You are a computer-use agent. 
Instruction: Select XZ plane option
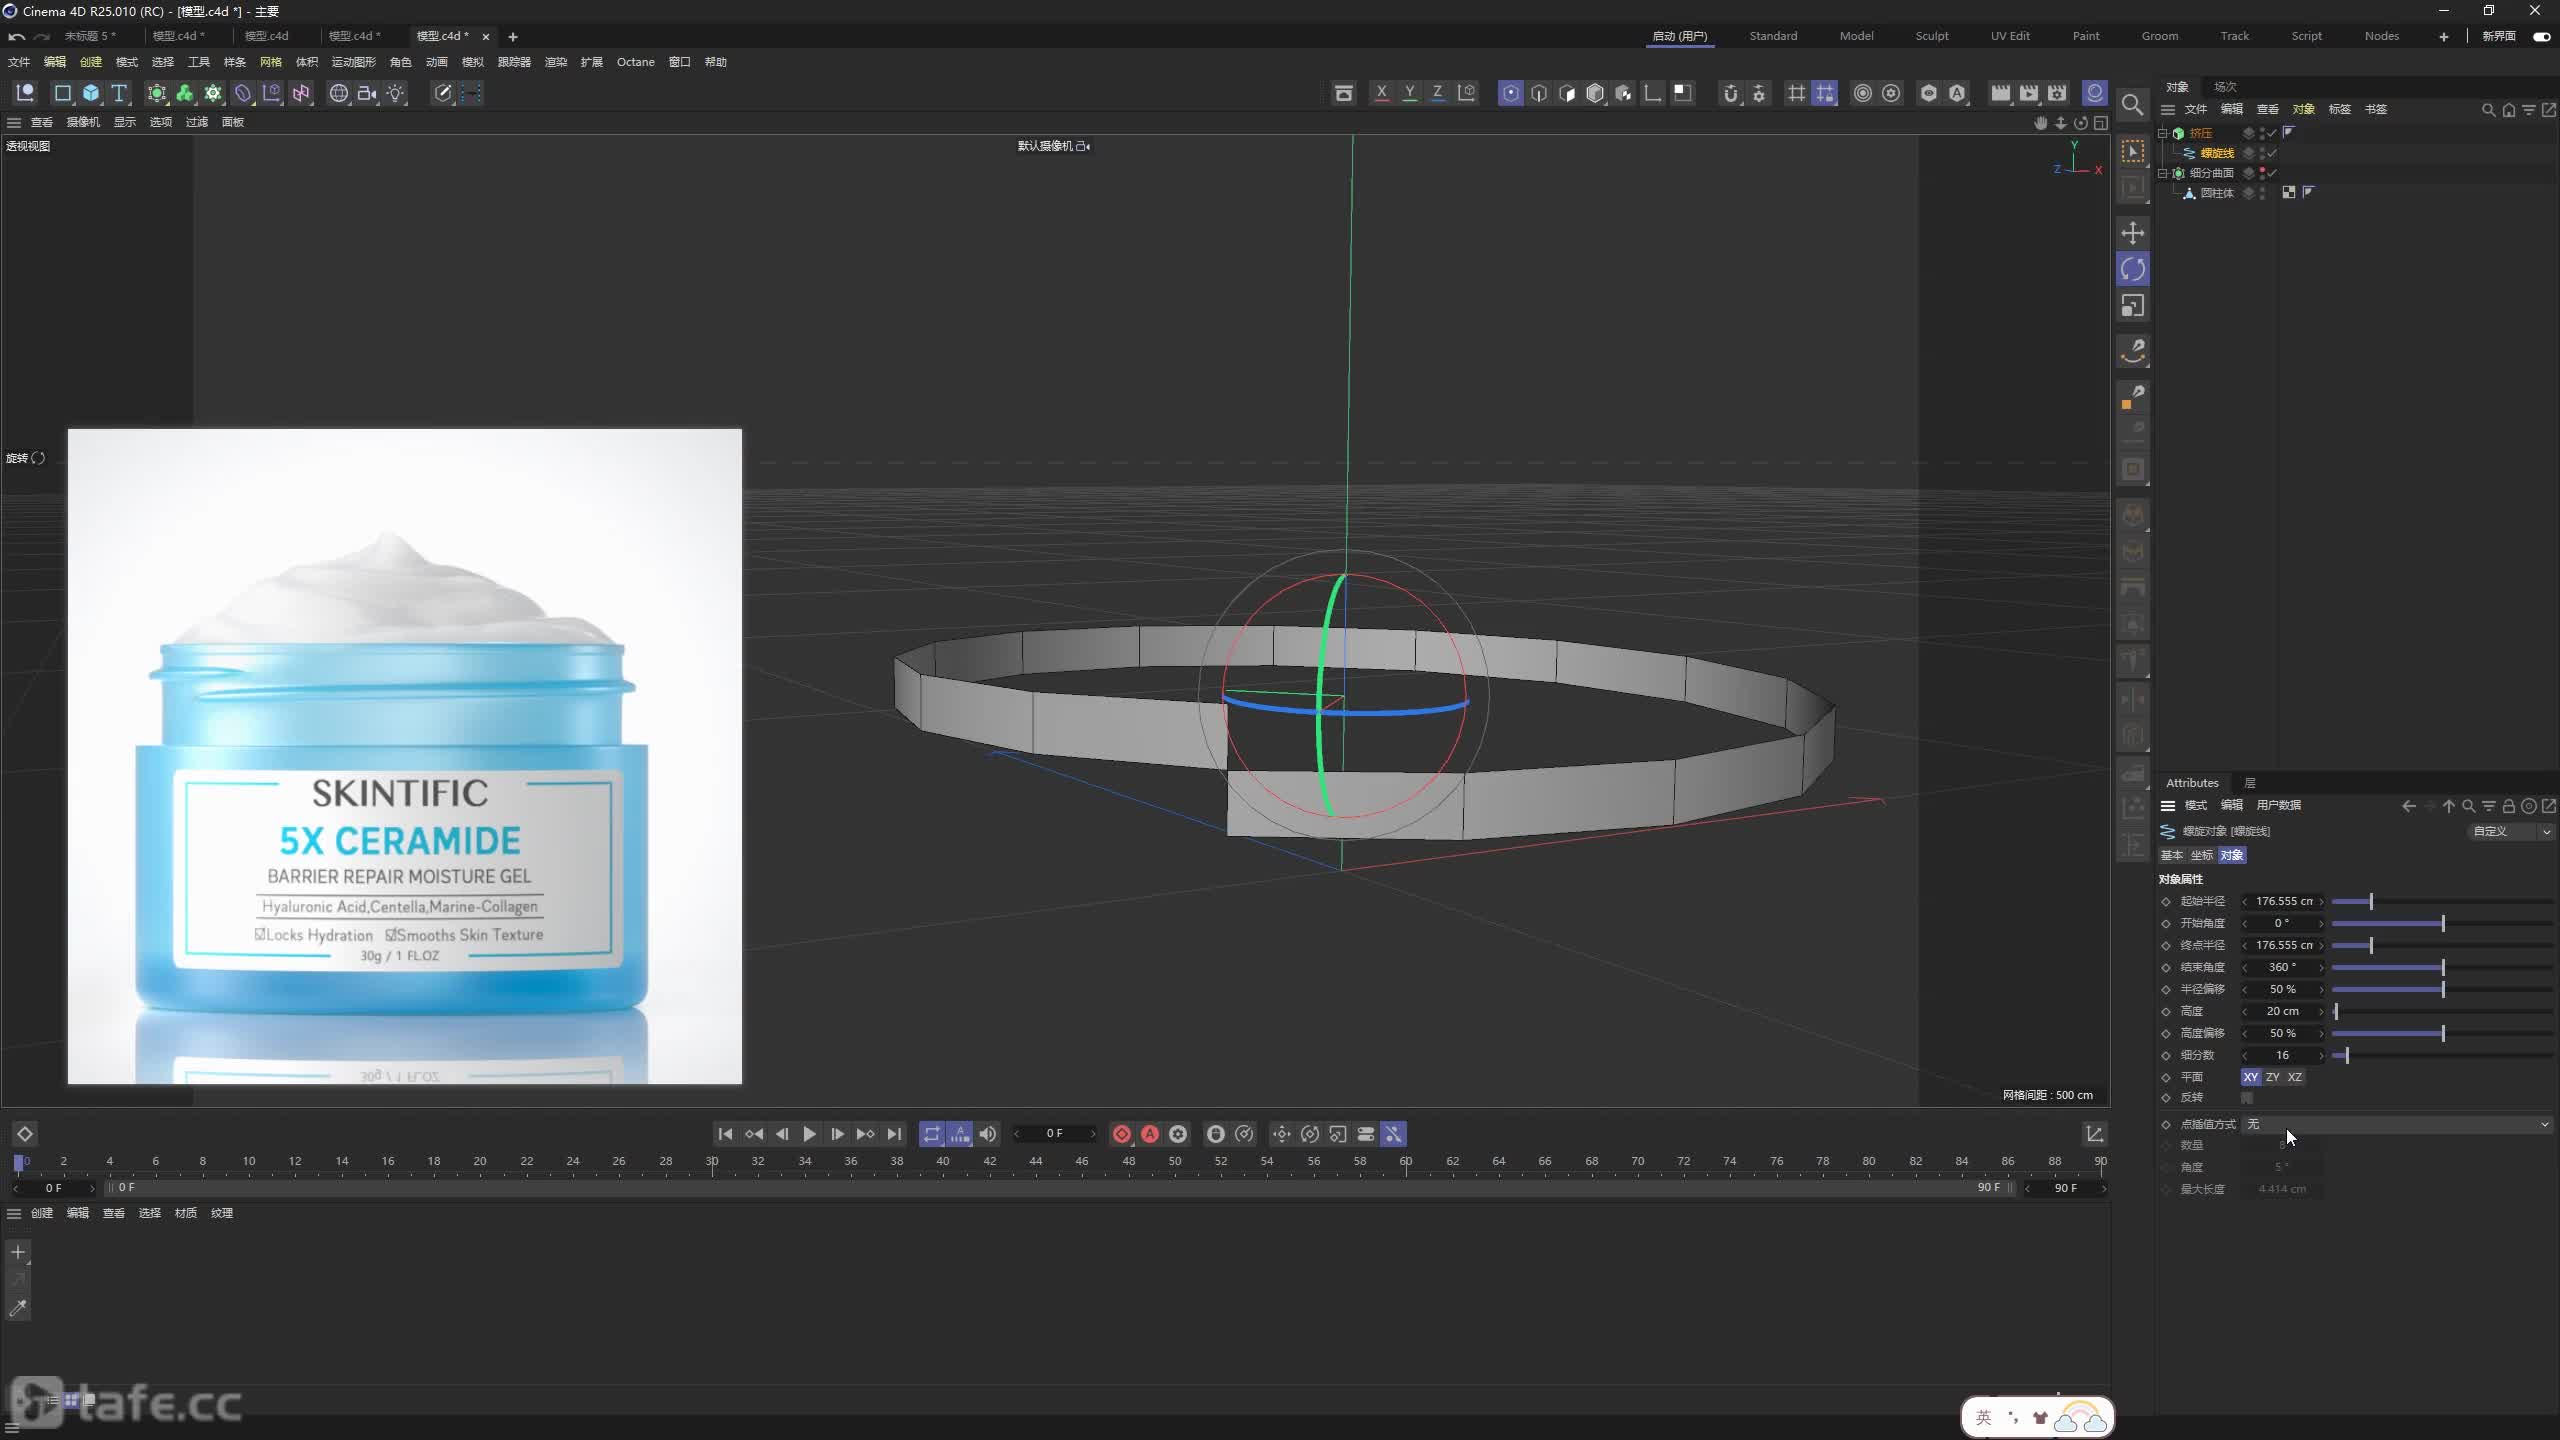pyautogui.click(x=2294, y=1077)
